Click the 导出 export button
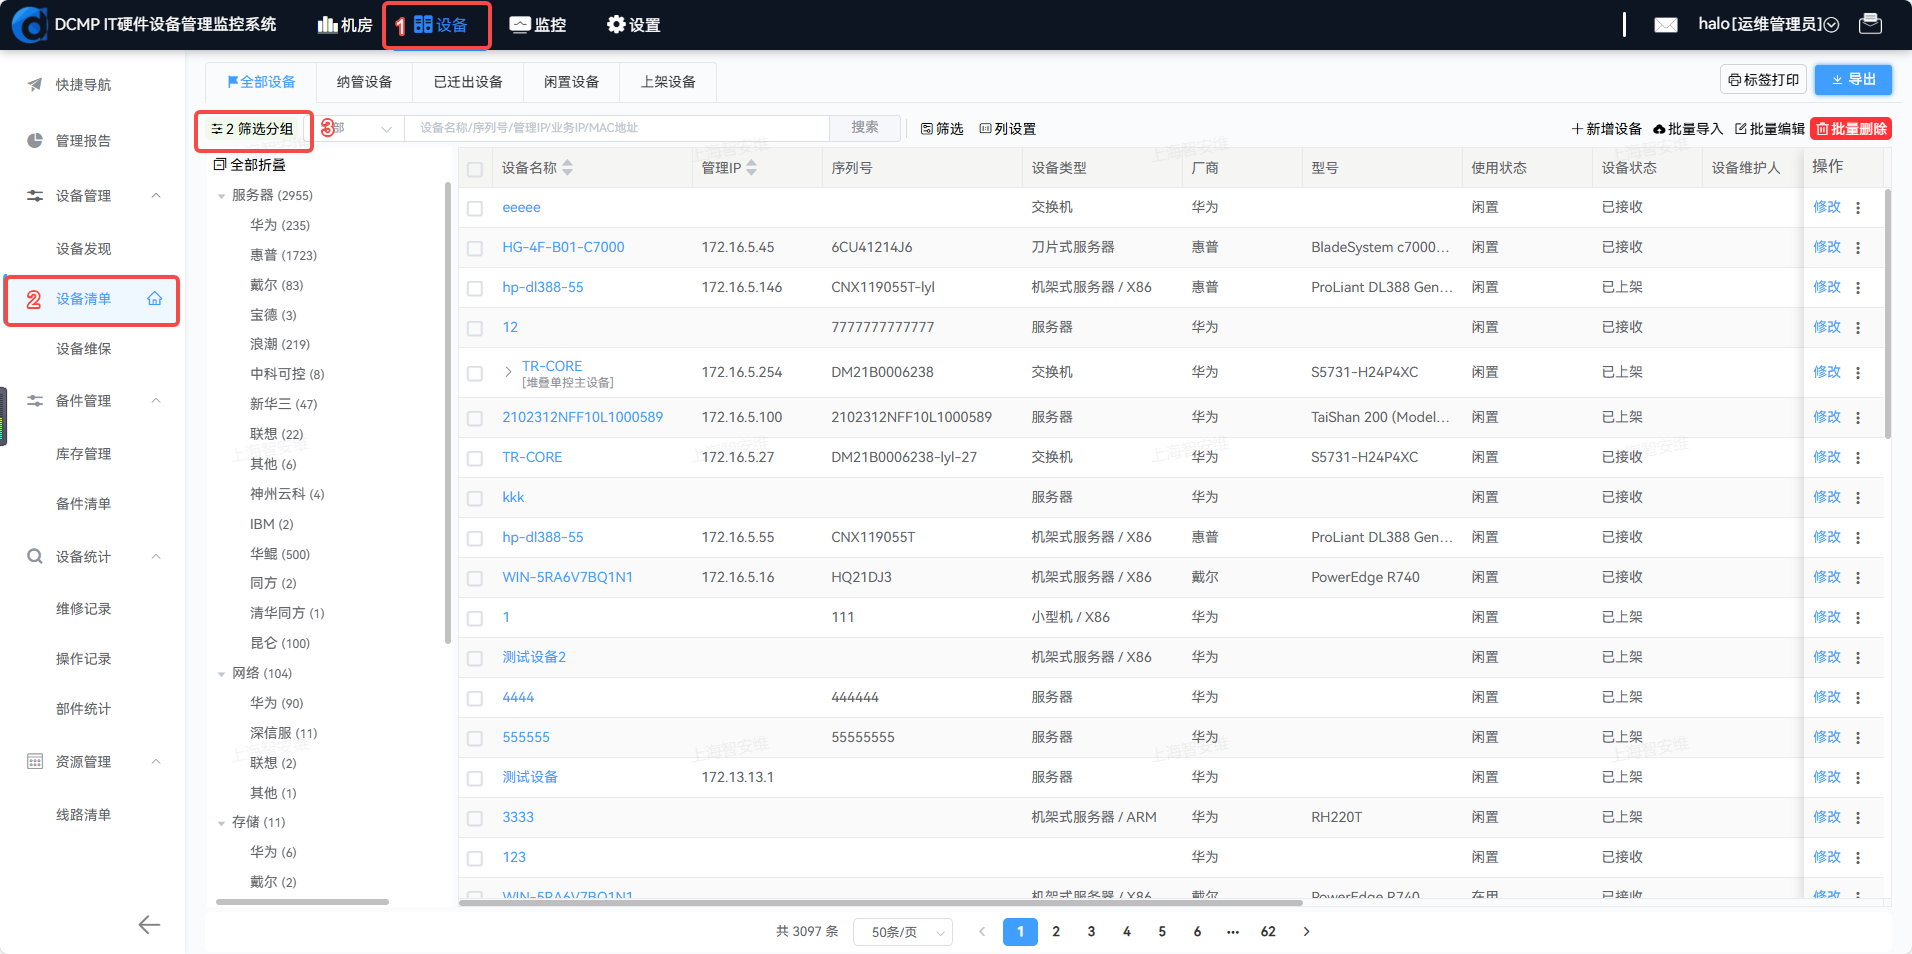Screen dimensions: 1912x954 (1854, 80)
